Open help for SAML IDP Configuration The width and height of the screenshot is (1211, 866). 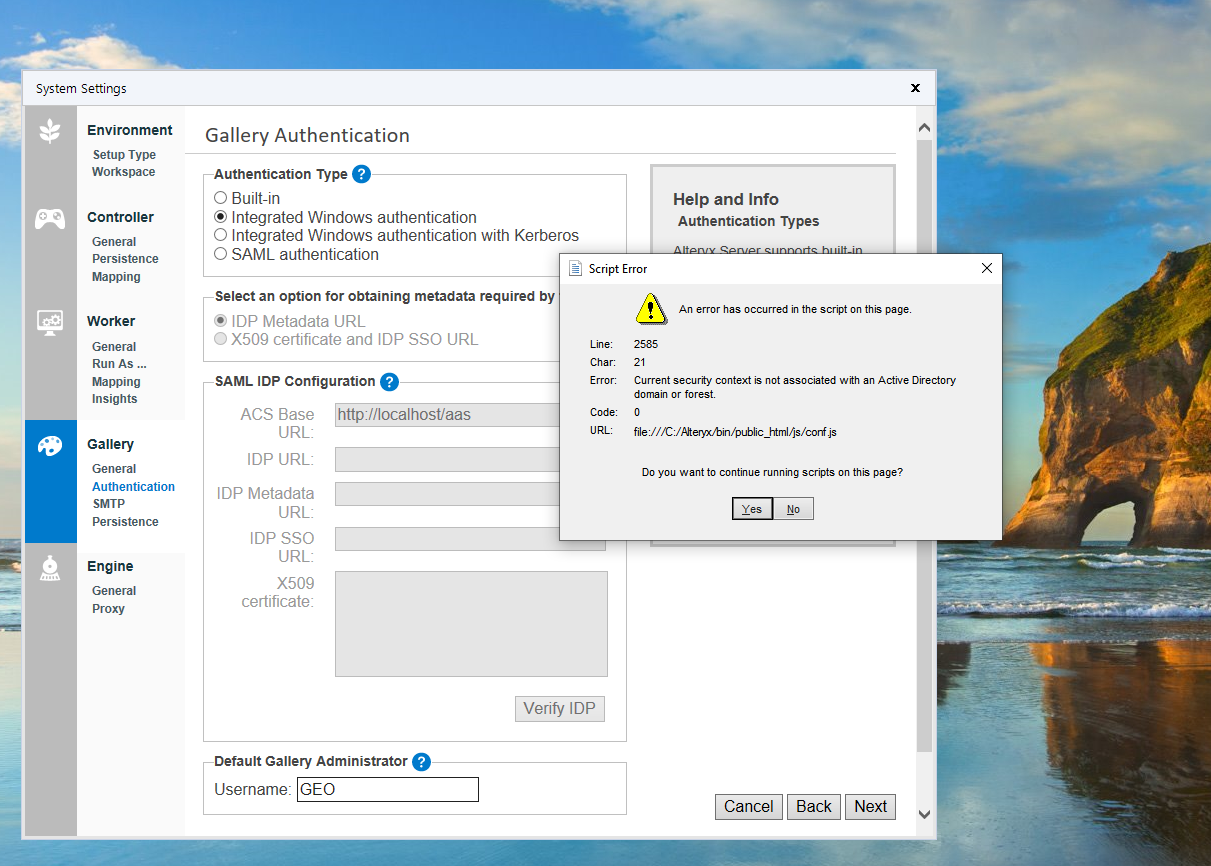(389, 381)
